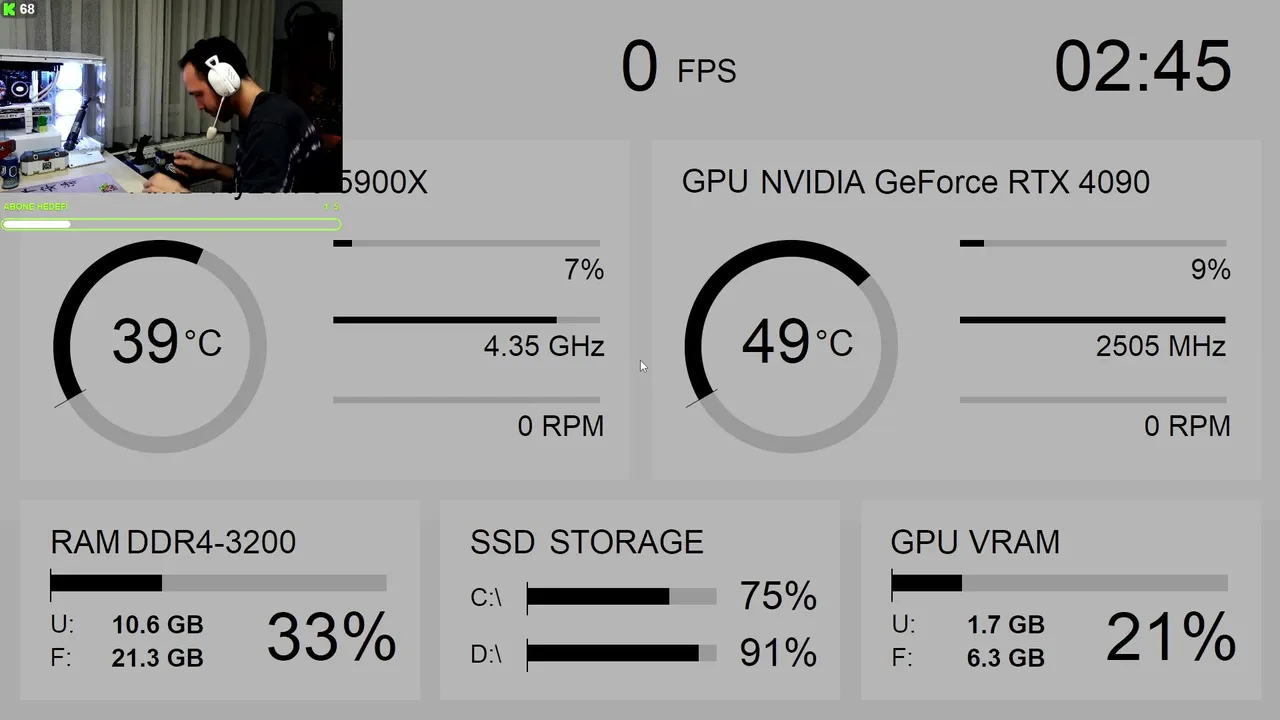This screenshot has width=1280, height=720.
Task: Click the 02:45 clock display
Action: coord(1142,68)
